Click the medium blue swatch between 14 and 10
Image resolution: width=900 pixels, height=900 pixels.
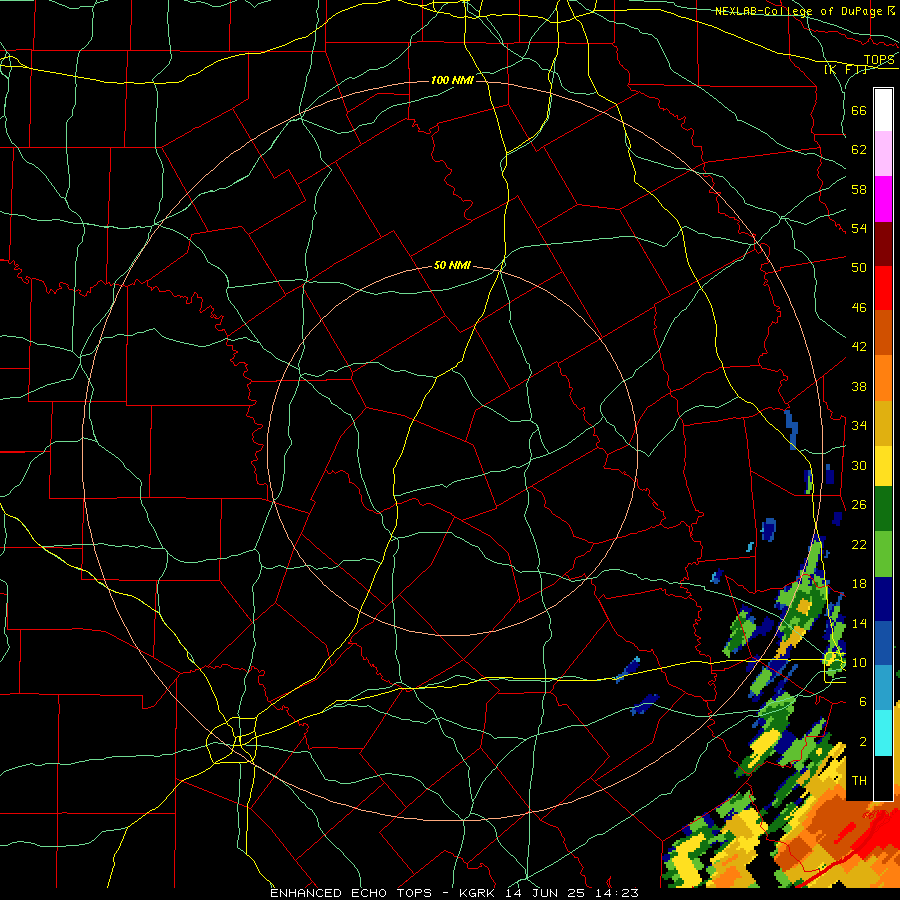pos(883,643)
